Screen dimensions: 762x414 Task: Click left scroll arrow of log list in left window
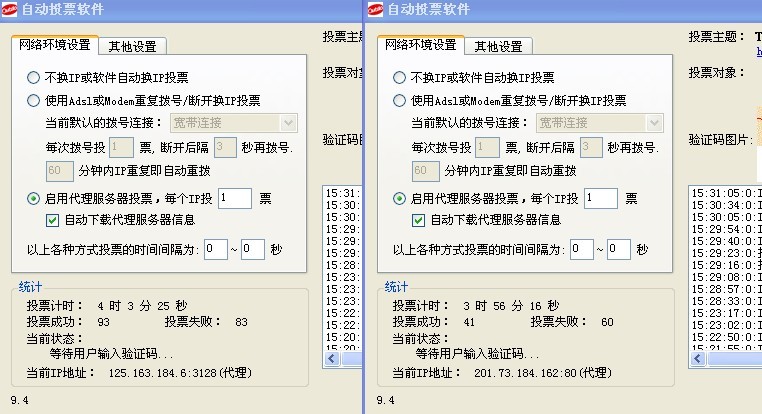click(x=332, y=359)
